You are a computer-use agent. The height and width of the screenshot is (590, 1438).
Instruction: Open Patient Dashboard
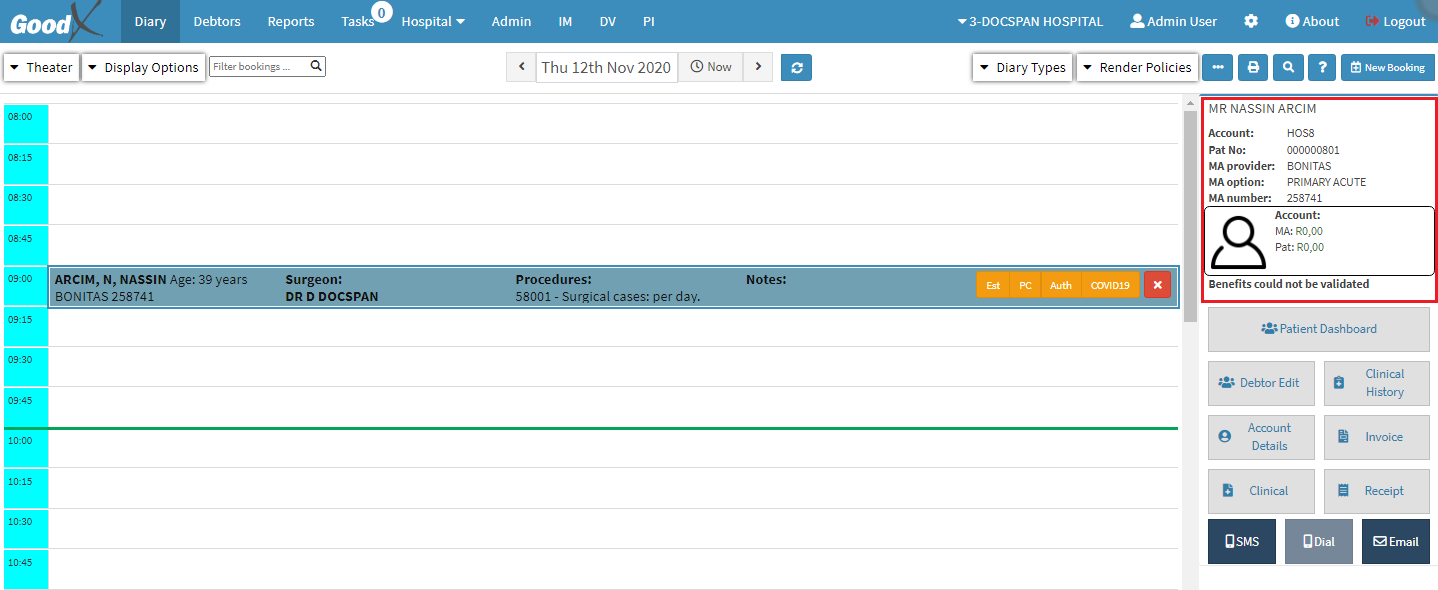click(x=1318, y=329)
